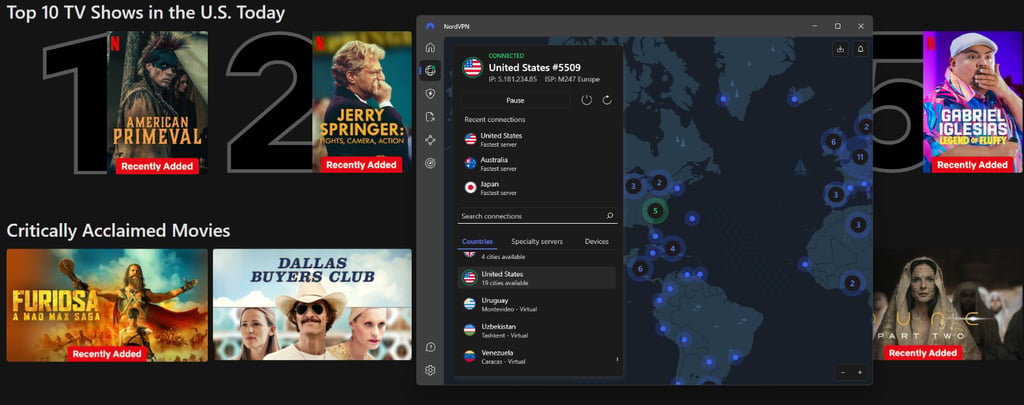
Task: Minimize the NordVPN window
Action: 814,26
